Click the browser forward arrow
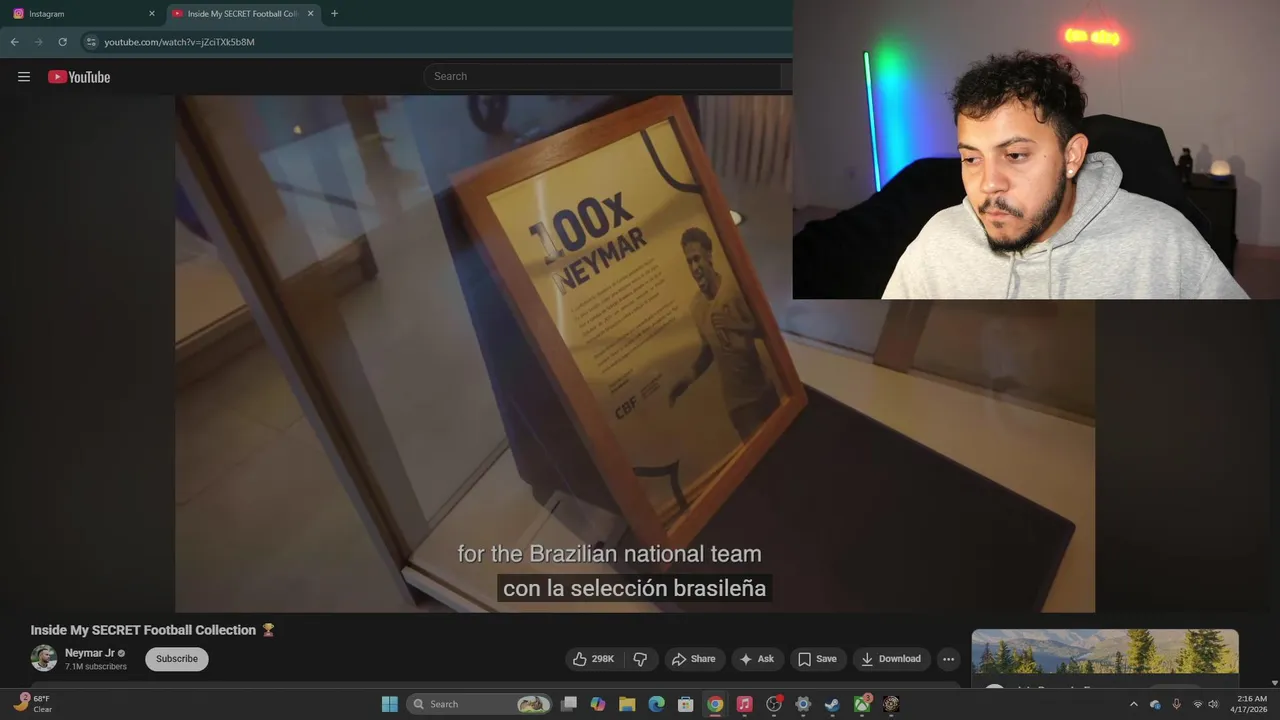 point(38,42)
